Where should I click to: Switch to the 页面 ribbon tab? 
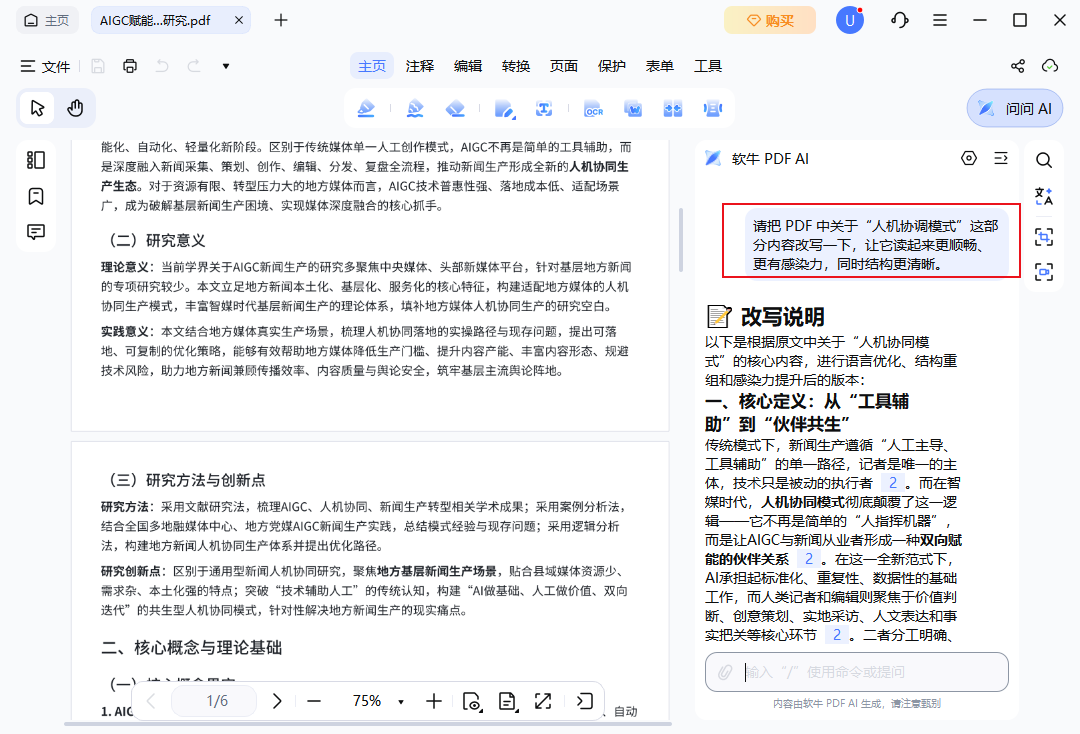pyautogui.click(x=563, y=66)
